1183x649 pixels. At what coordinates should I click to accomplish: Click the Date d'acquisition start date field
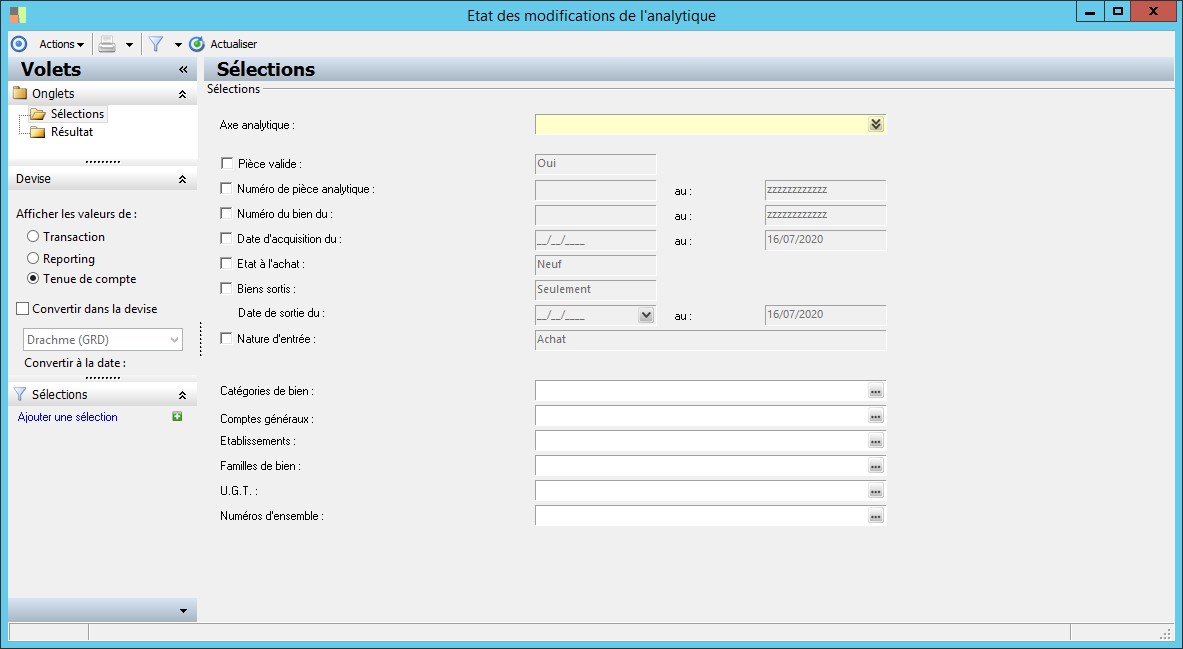tap(595, 240)
